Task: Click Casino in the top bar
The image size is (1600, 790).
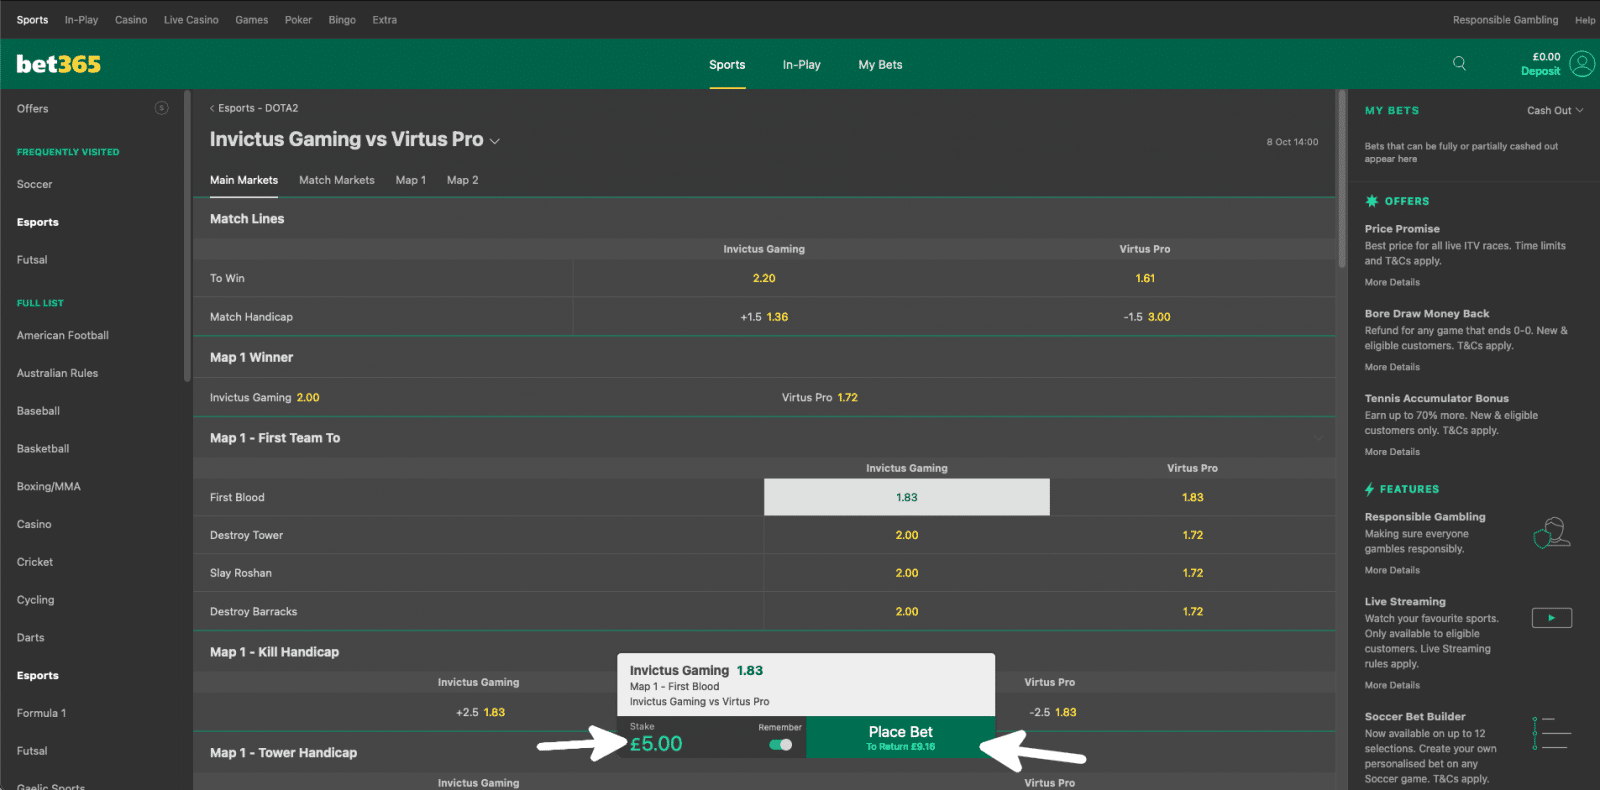Action: [x=131, y=20]
